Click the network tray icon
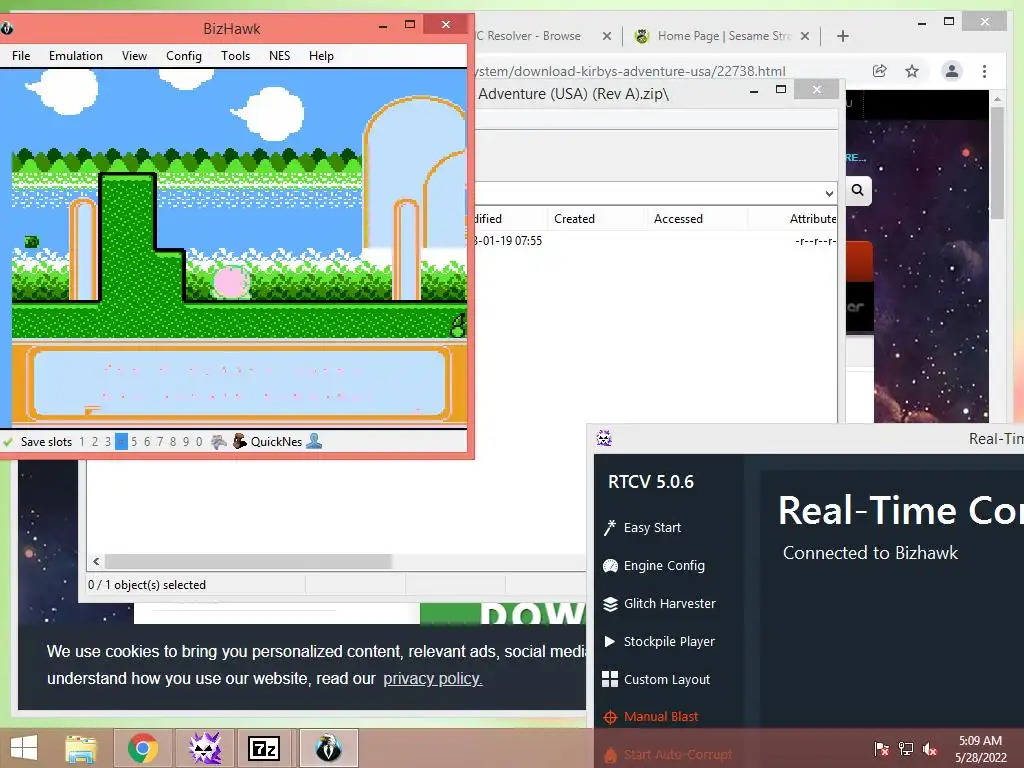Screen dimensions: 1024x768 coord(906,749)
